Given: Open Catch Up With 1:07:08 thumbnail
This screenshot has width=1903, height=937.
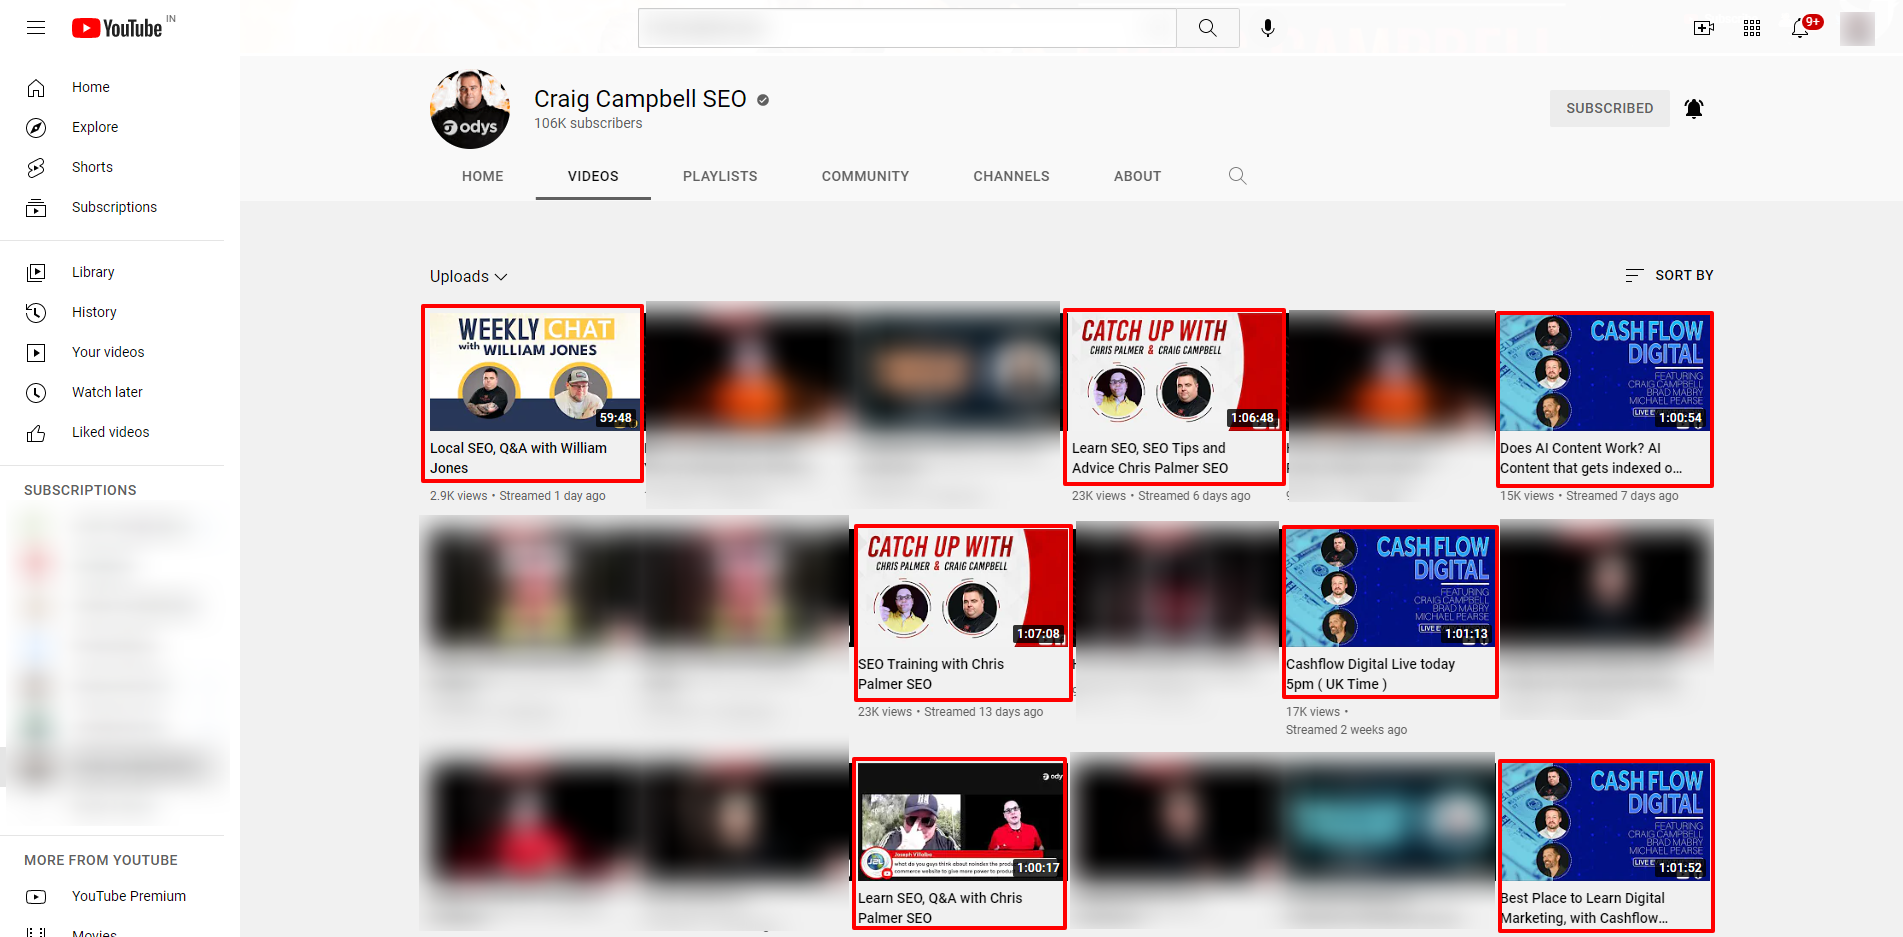Looking at the screenshot, I should pos(963,587).
